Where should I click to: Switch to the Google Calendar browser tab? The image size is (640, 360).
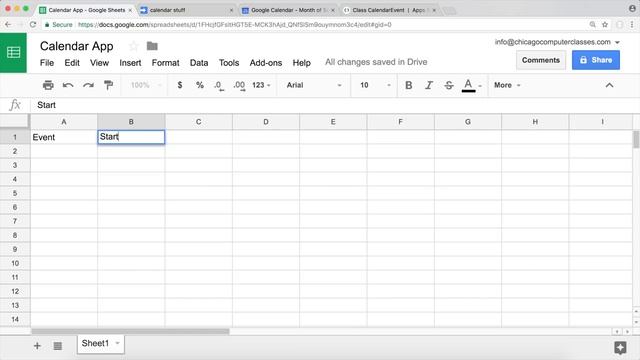pos(287,10)
